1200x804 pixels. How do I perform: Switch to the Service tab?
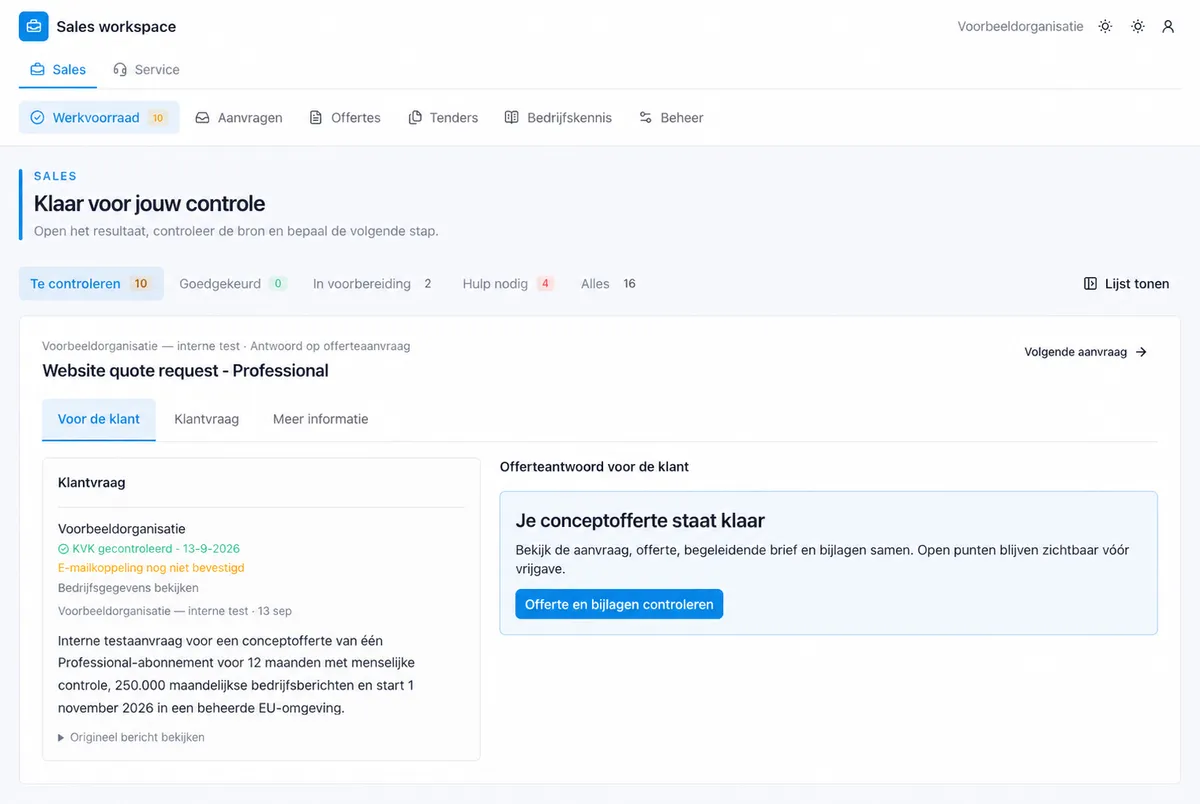[x=146, y=70]
